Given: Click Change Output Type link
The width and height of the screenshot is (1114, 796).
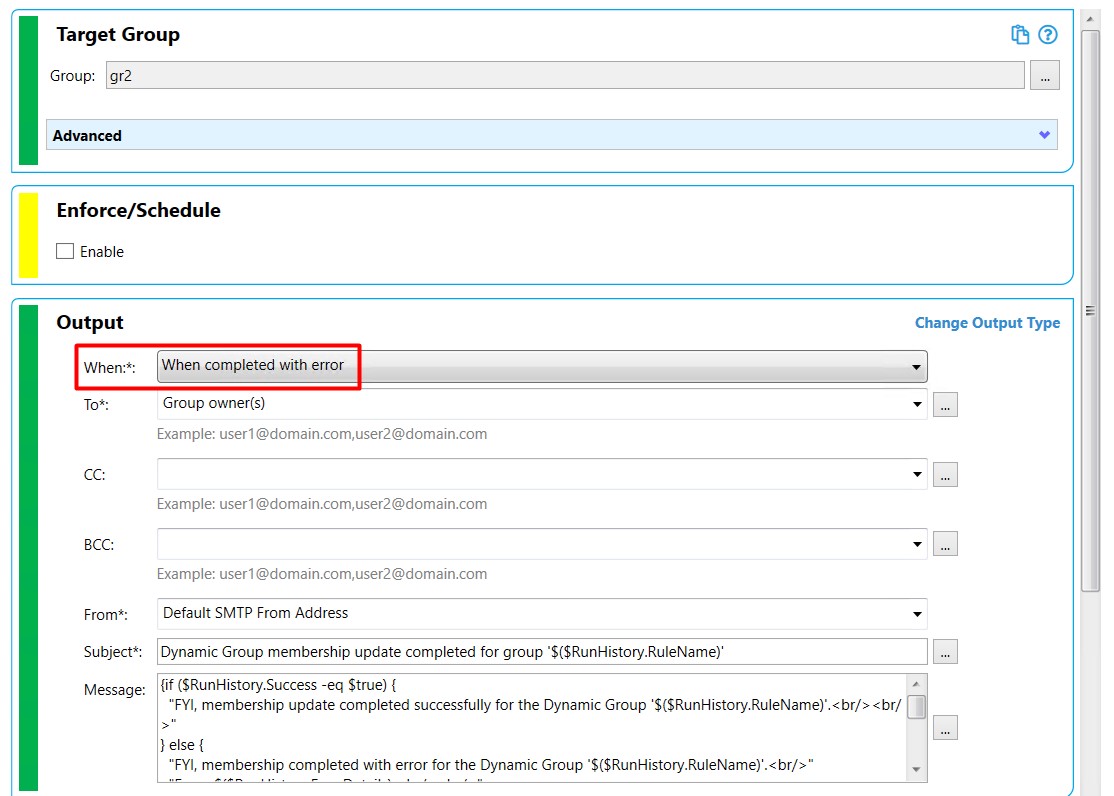Looking at the screenshot, I should (987, 323).
